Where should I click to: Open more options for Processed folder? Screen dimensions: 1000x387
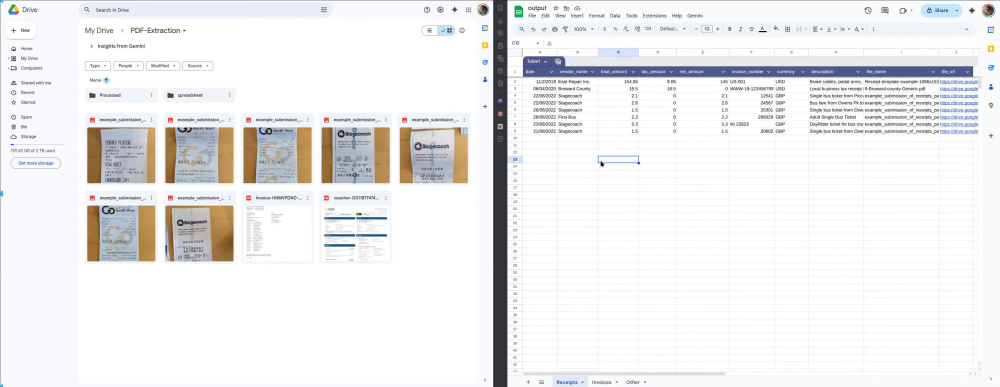[151, 95]
